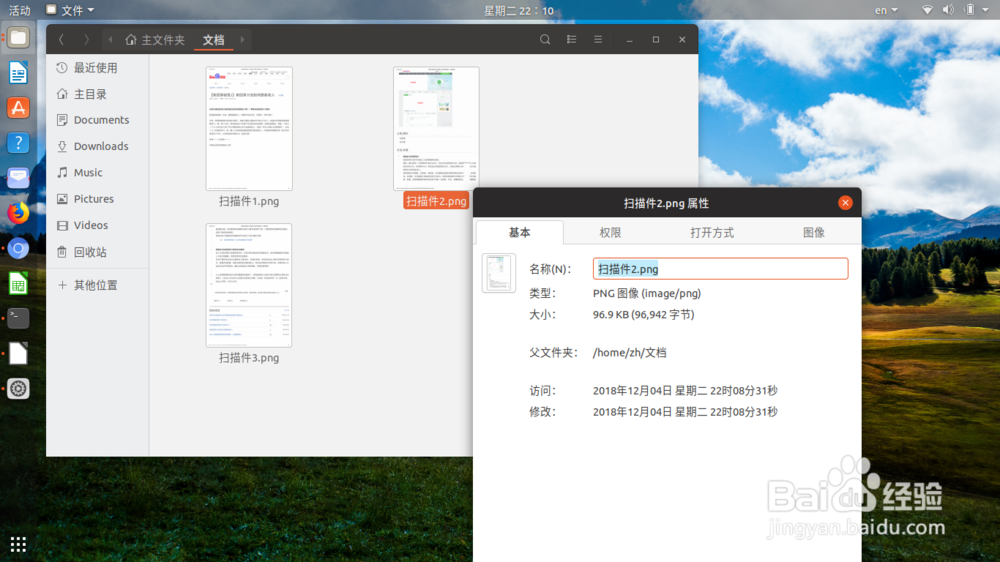Click the 活动 activities button
This screenshot has height=562, width=1000.
point(19,10)
